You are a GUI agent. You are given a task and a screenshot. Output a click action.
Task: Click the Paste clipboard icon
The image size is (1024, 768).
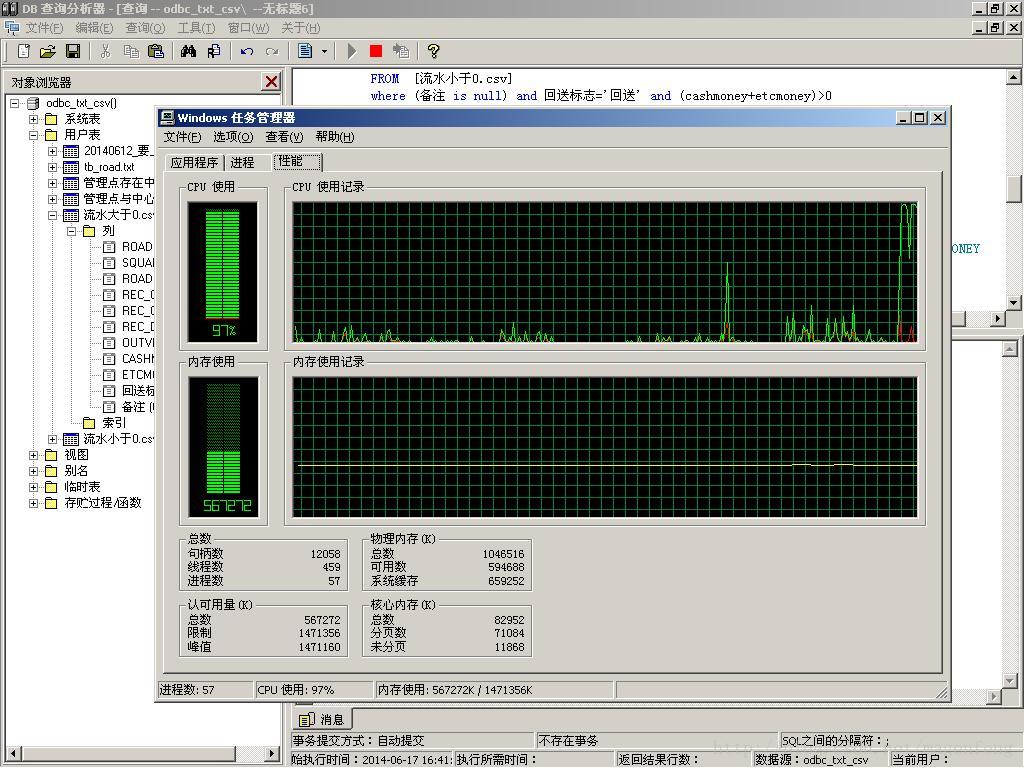pos(155,51)
